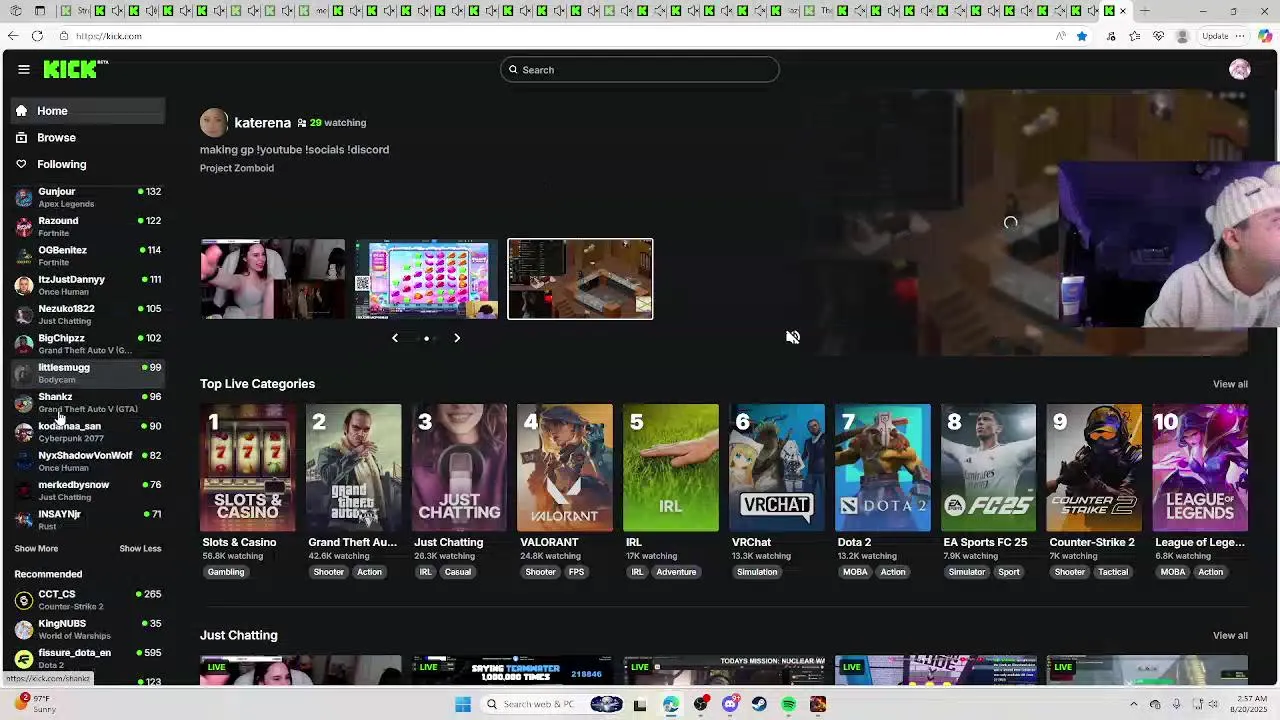Open the VRChat category card
The width and height of the screenshot is (1280, 720).
point(777,467)
